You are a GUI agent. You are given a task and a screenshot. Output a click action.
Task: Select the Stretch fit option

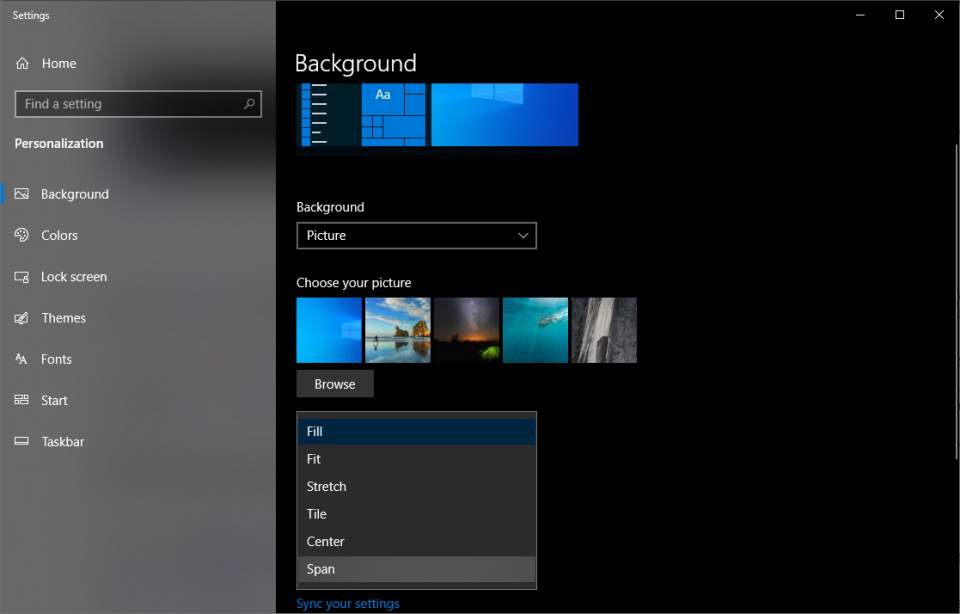coord(416,487)
